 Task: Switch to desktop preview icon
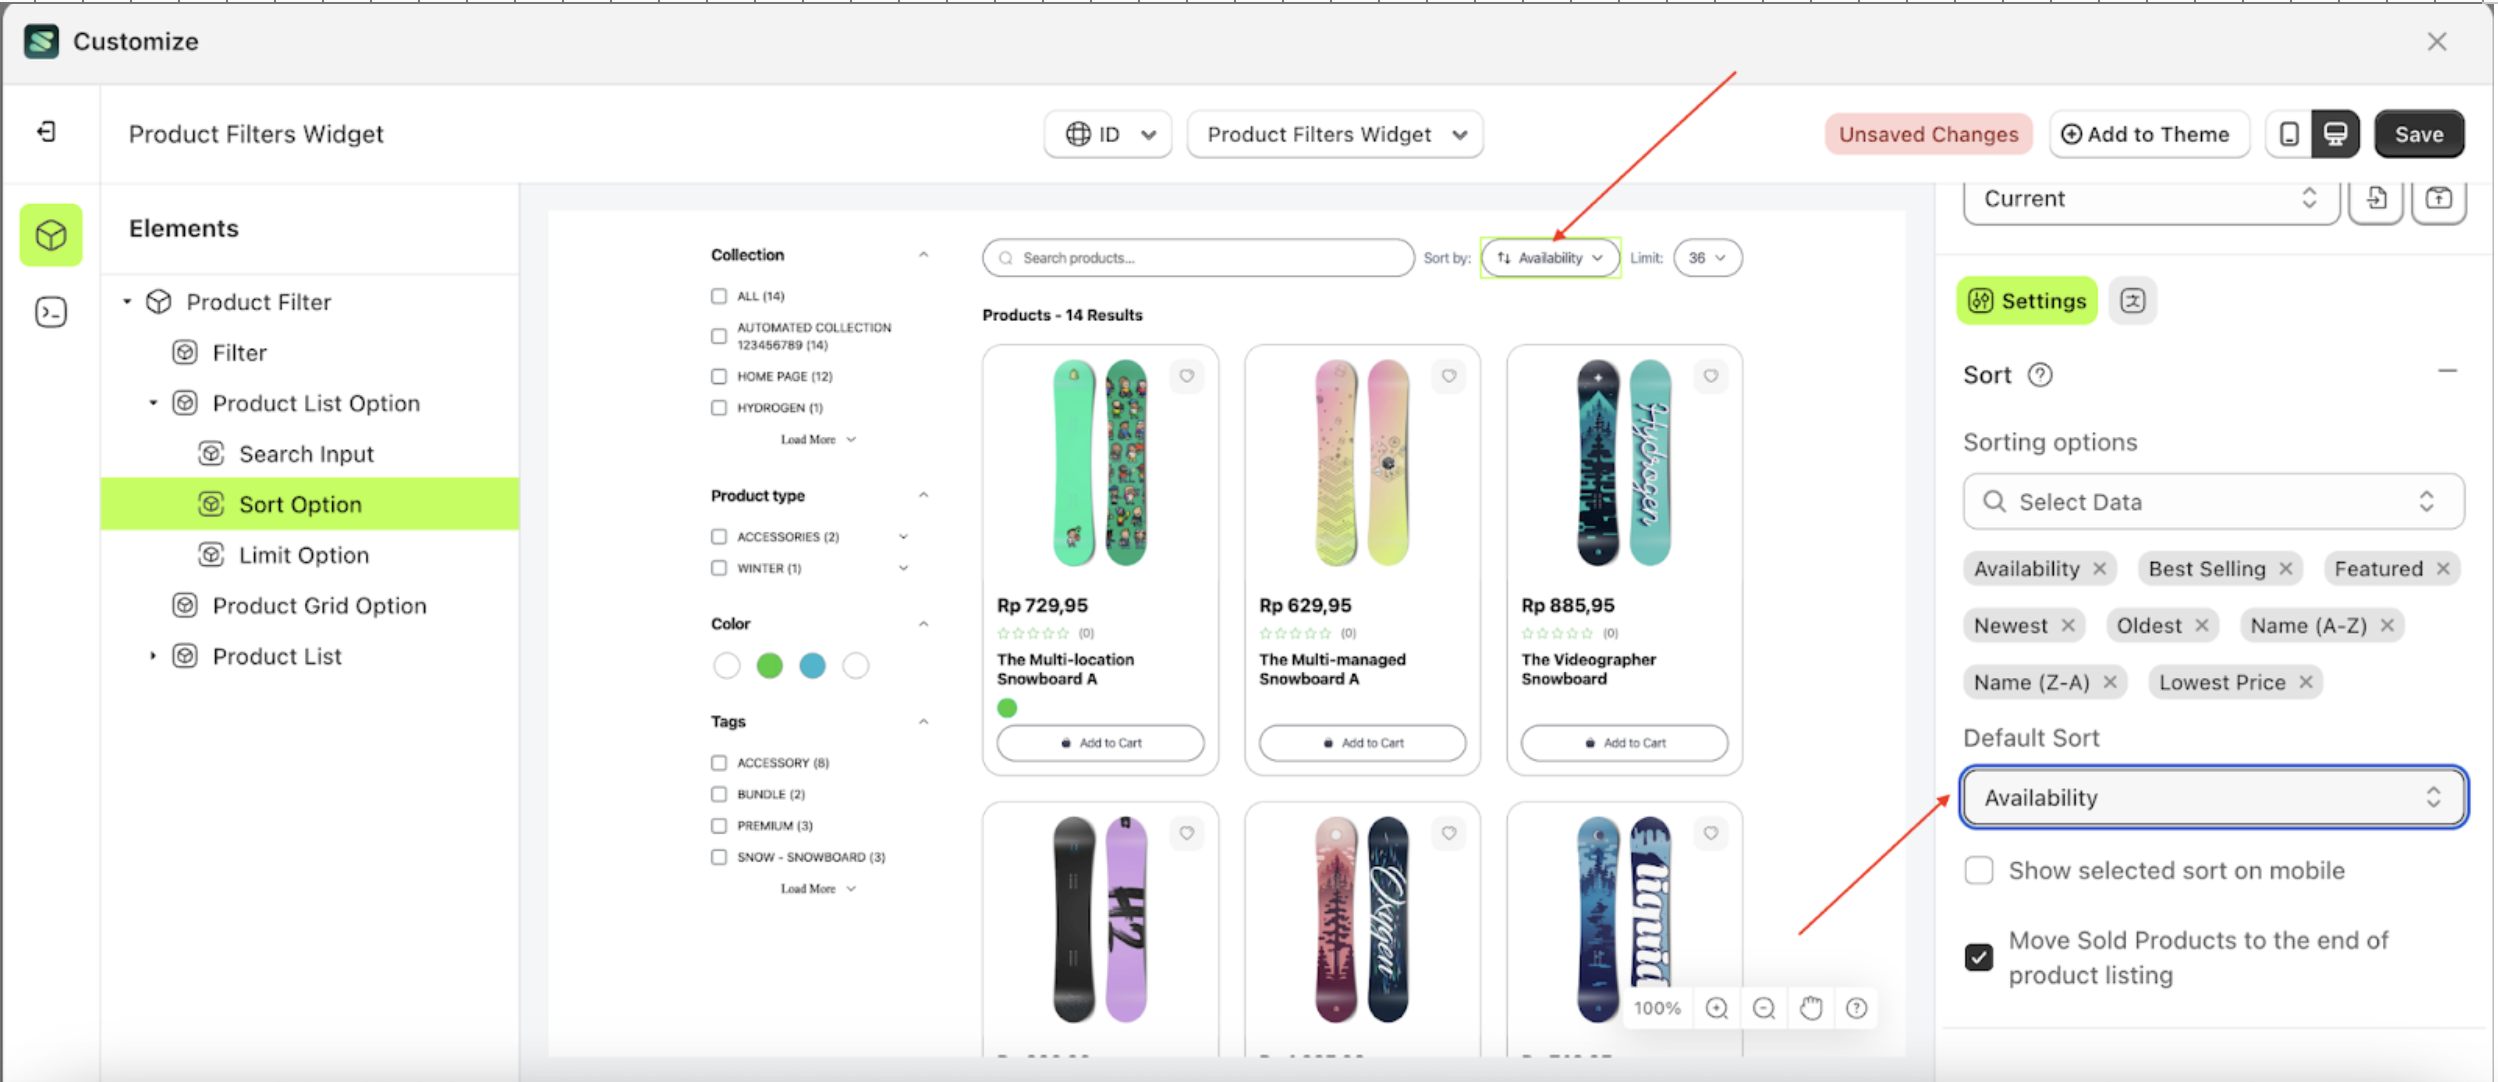(x=2335, y=134)
